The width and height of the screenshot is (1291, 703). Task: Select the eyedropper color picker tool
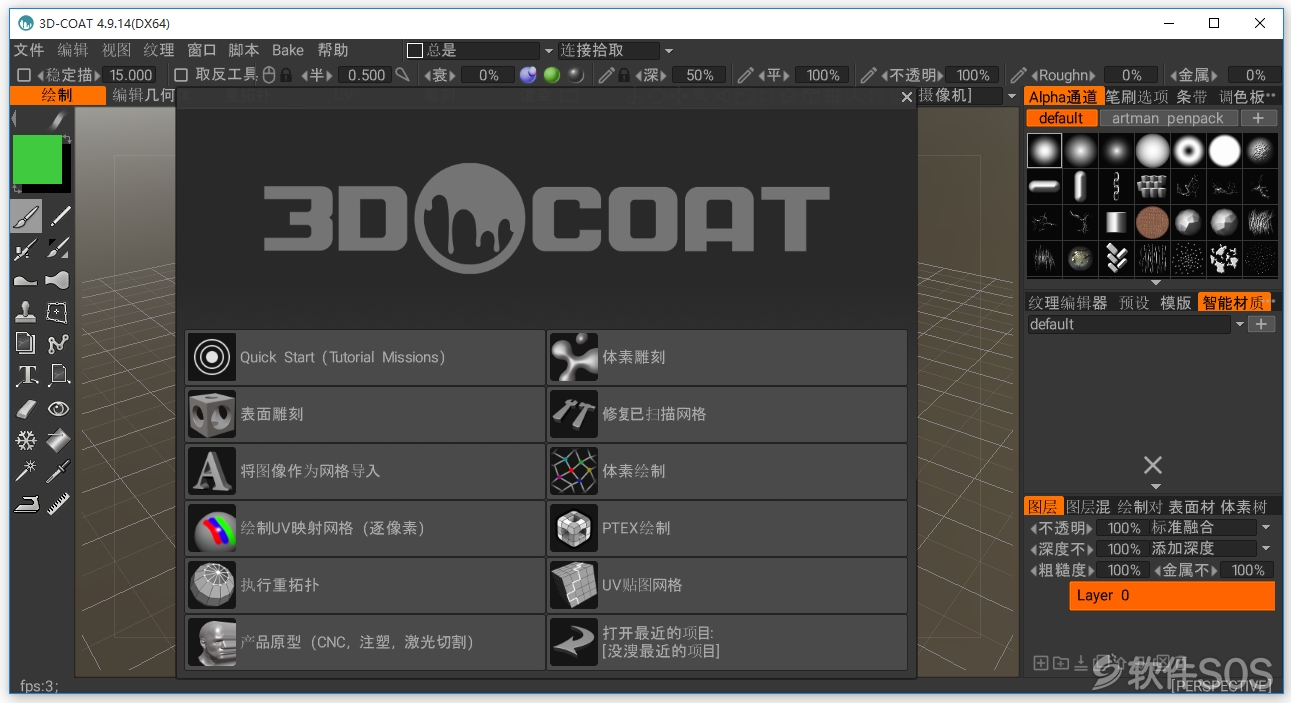tap(59, 472)
